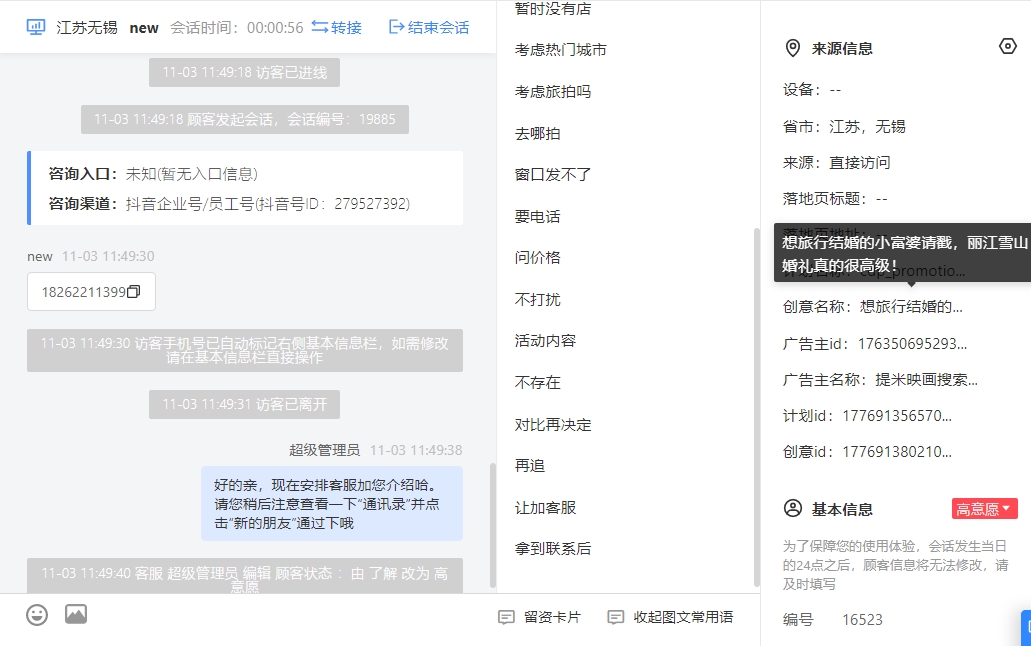Viewport: 1031px width, 646px height.
Task: Open 留资卡片 card option
Action: [540, 617]
